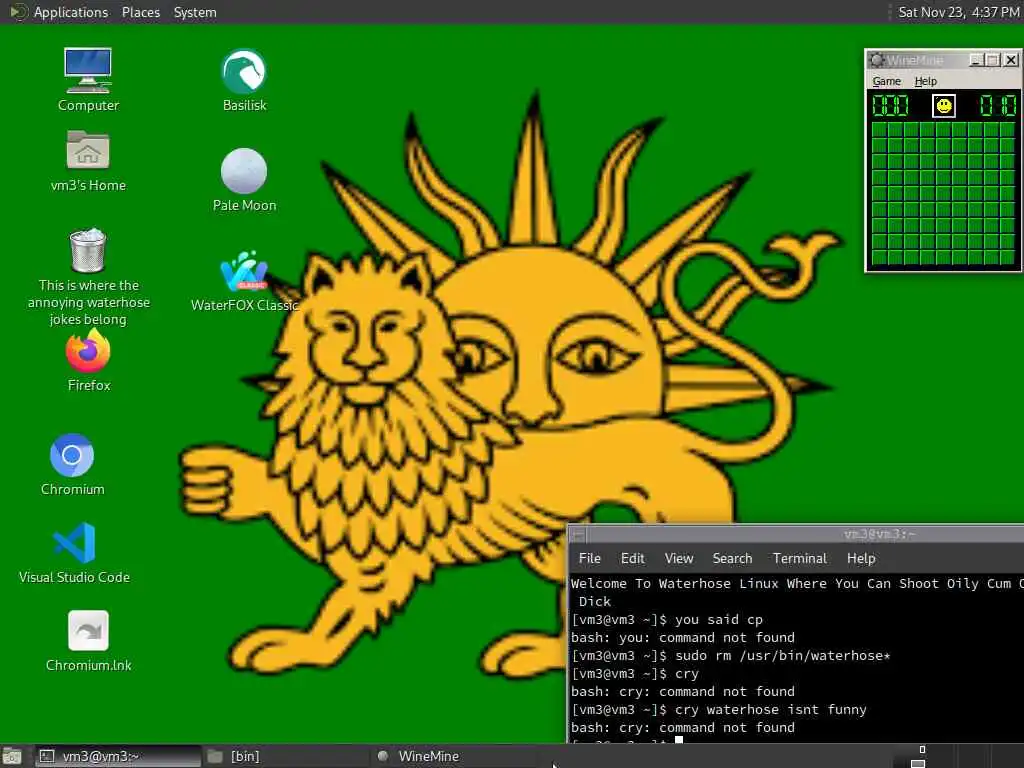The width and height of the screenshot is (1024, 768).
Task: Open the View menu in the terminal
Action: point(679,558)
